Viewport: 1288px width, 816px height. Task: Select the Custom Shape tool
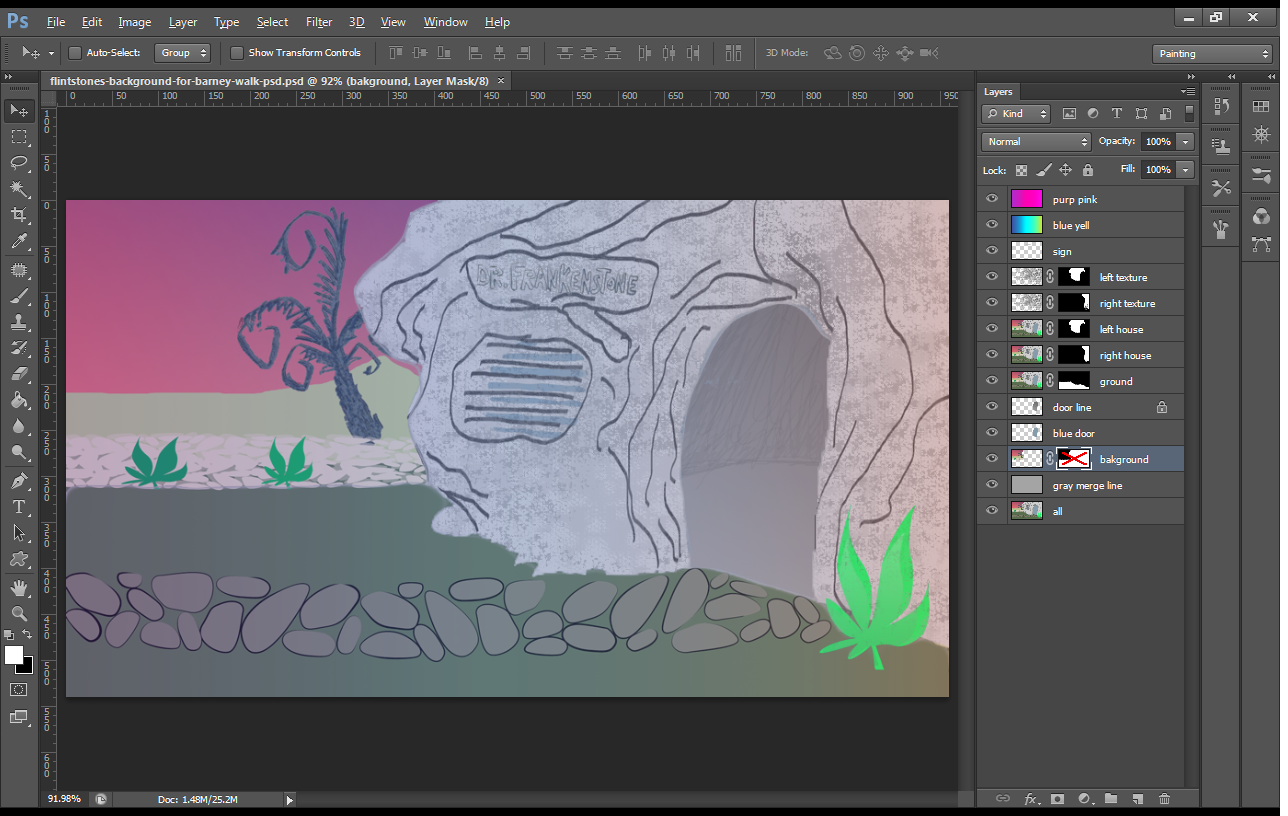click(19, 559)
